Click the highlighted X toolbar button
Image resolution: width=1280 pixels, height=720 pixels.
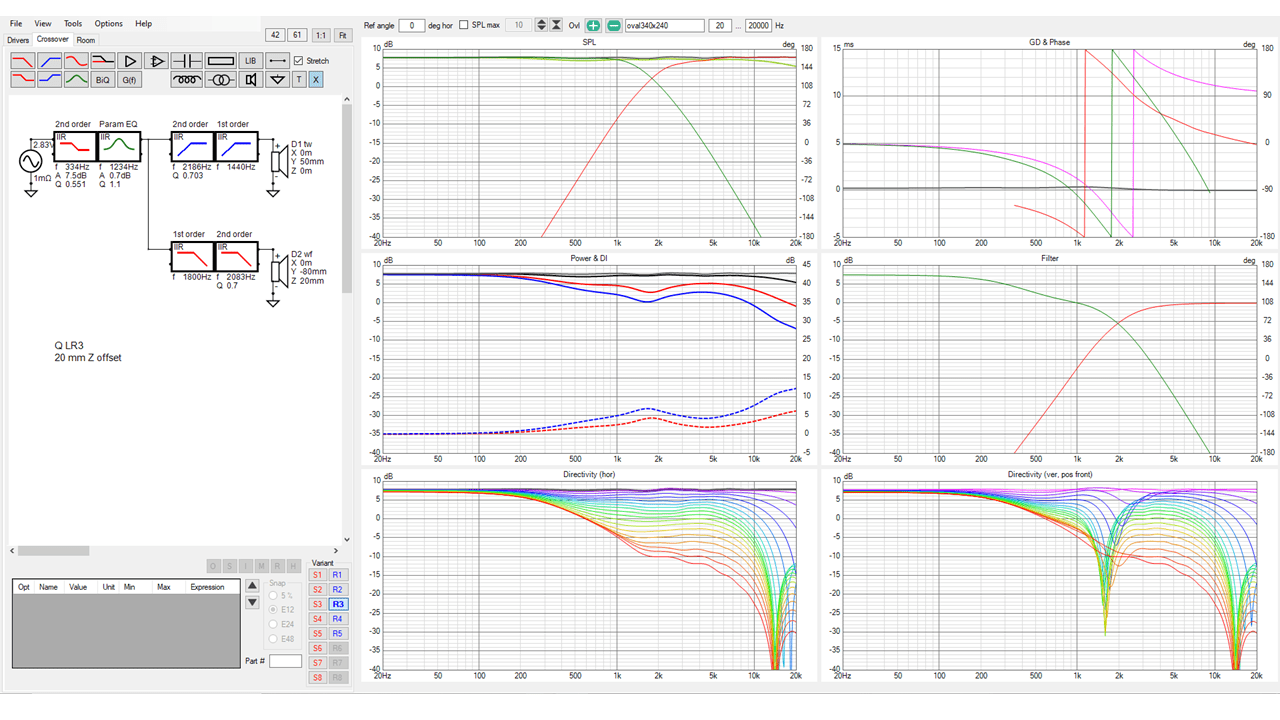coord(316,79)
